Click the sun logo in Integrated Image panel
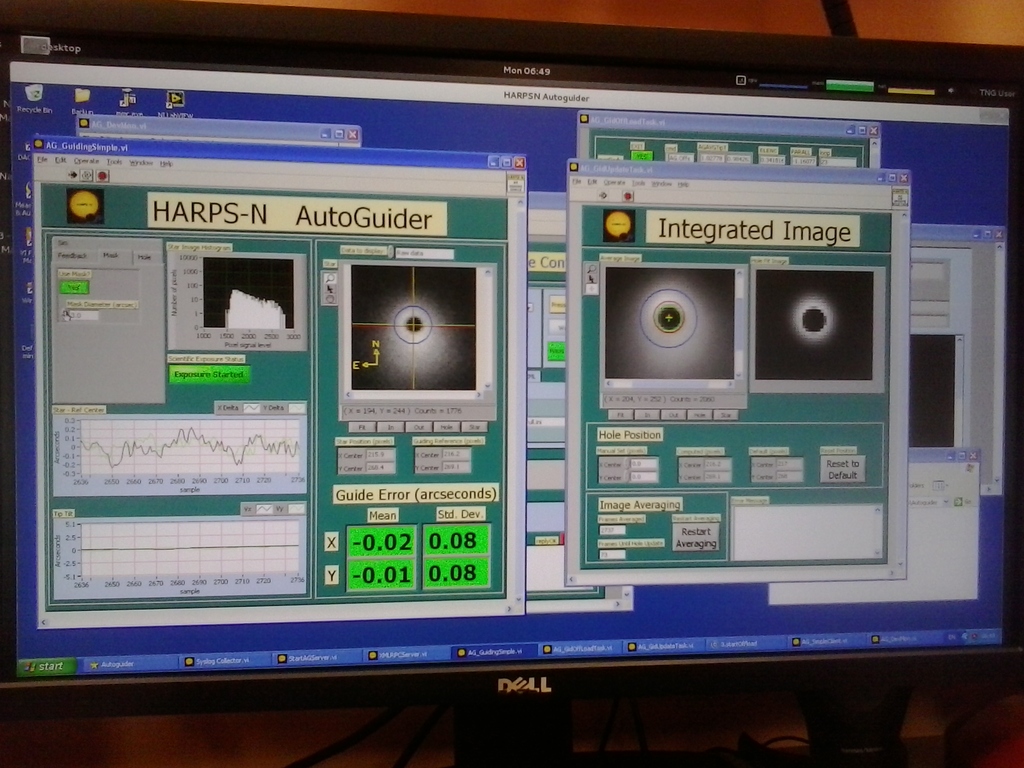This screenshot has width=1024, height=768. coord(618,226)
